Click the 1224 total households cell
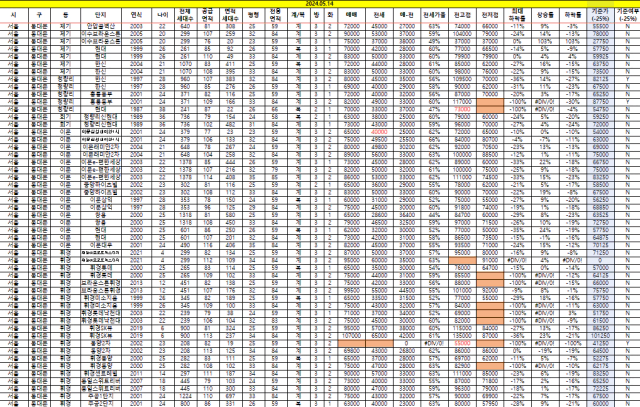This screenshot has height=407, width=640. [185, 396]
